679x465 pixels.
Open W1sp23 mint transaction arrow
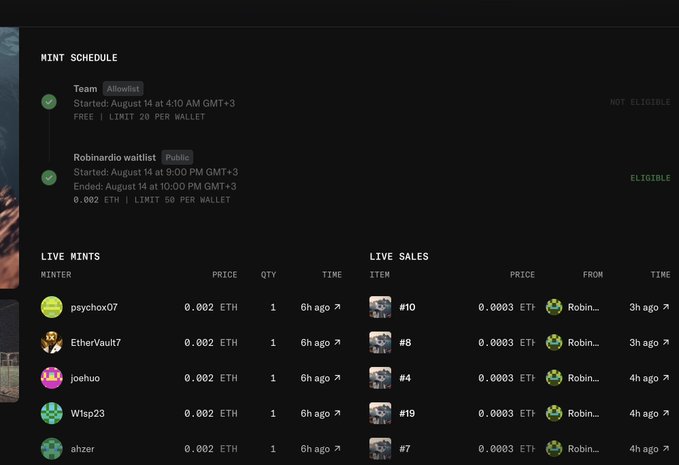337,413
